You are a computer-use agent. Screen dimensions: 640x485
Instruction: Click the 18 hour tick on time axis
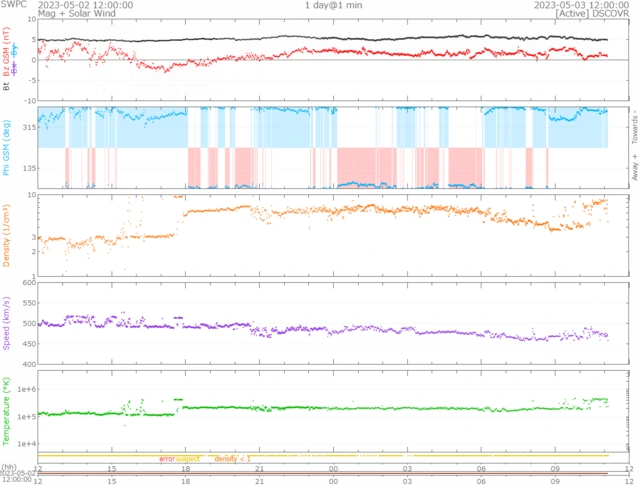coord(185,468)
